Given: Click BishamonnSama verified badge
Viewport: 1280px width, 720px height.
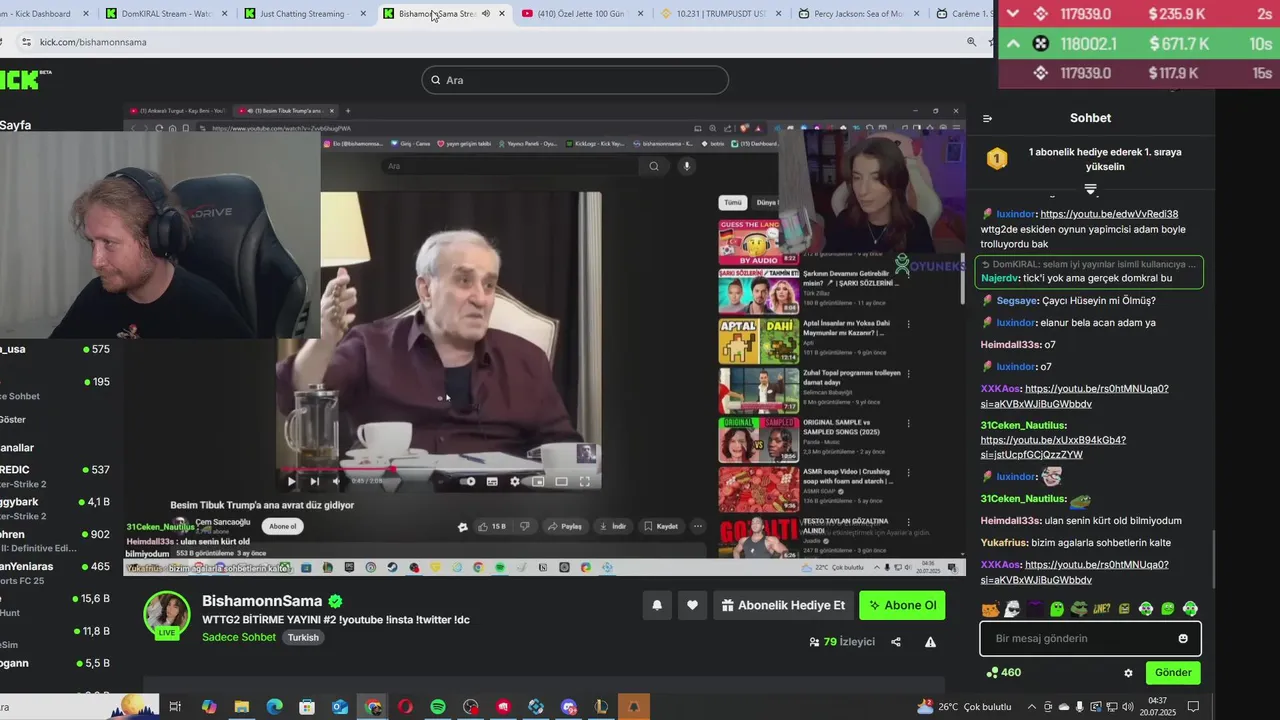Looking at the screenshot, I should [336, 601].
